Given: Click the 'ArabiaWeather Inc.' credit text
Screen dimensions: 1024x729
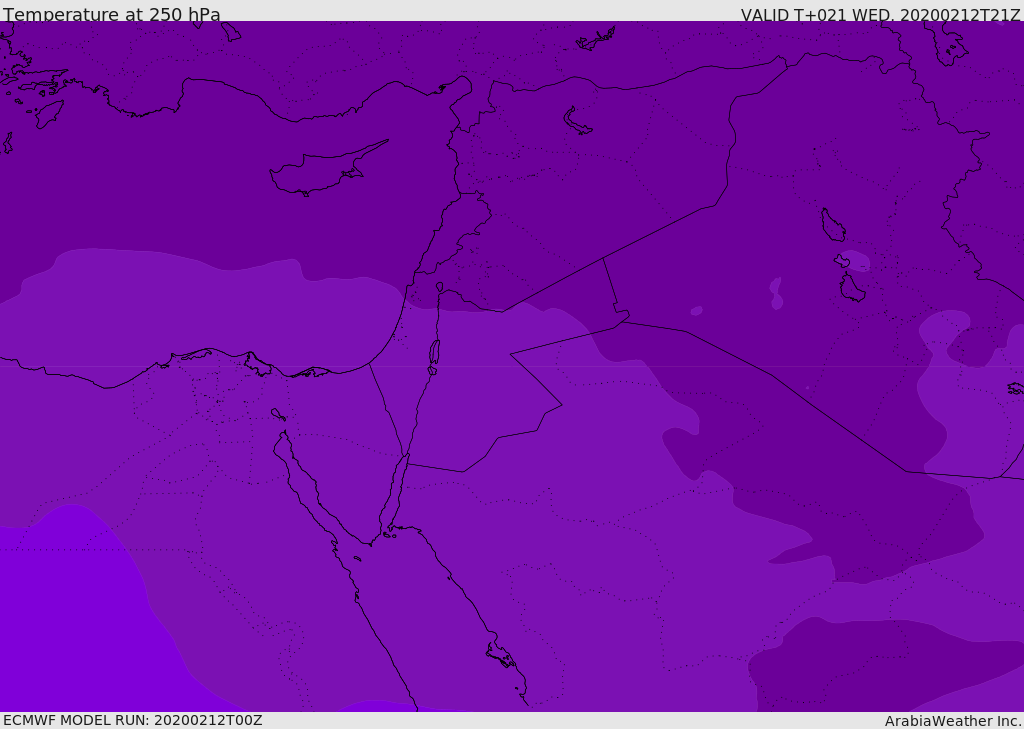Looking at the screenshot, I should point(952,721).
